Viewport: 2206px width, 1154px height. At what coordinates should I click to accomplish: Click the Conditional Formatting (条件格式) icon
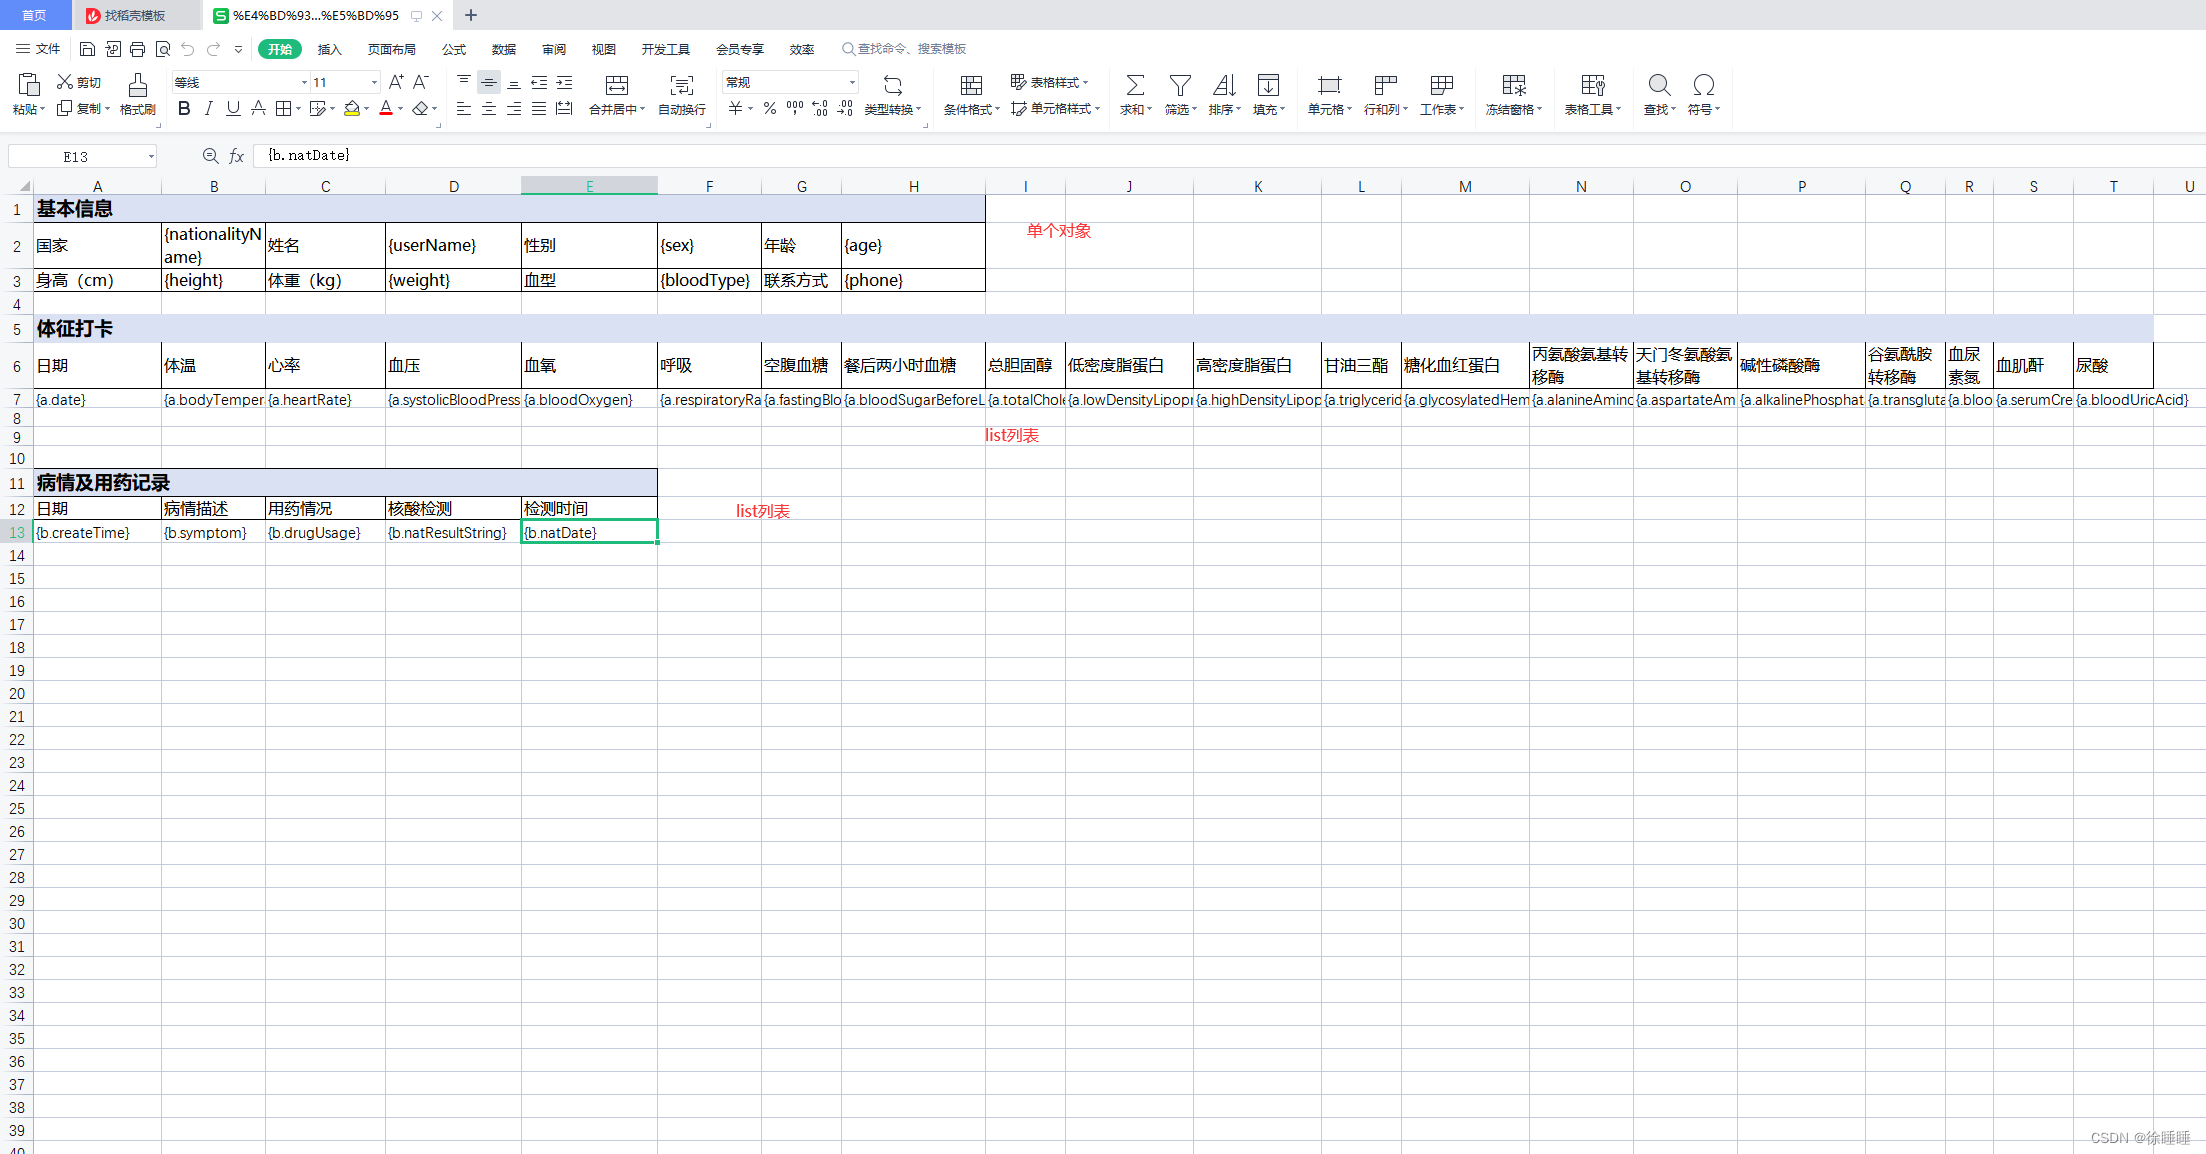971,85
